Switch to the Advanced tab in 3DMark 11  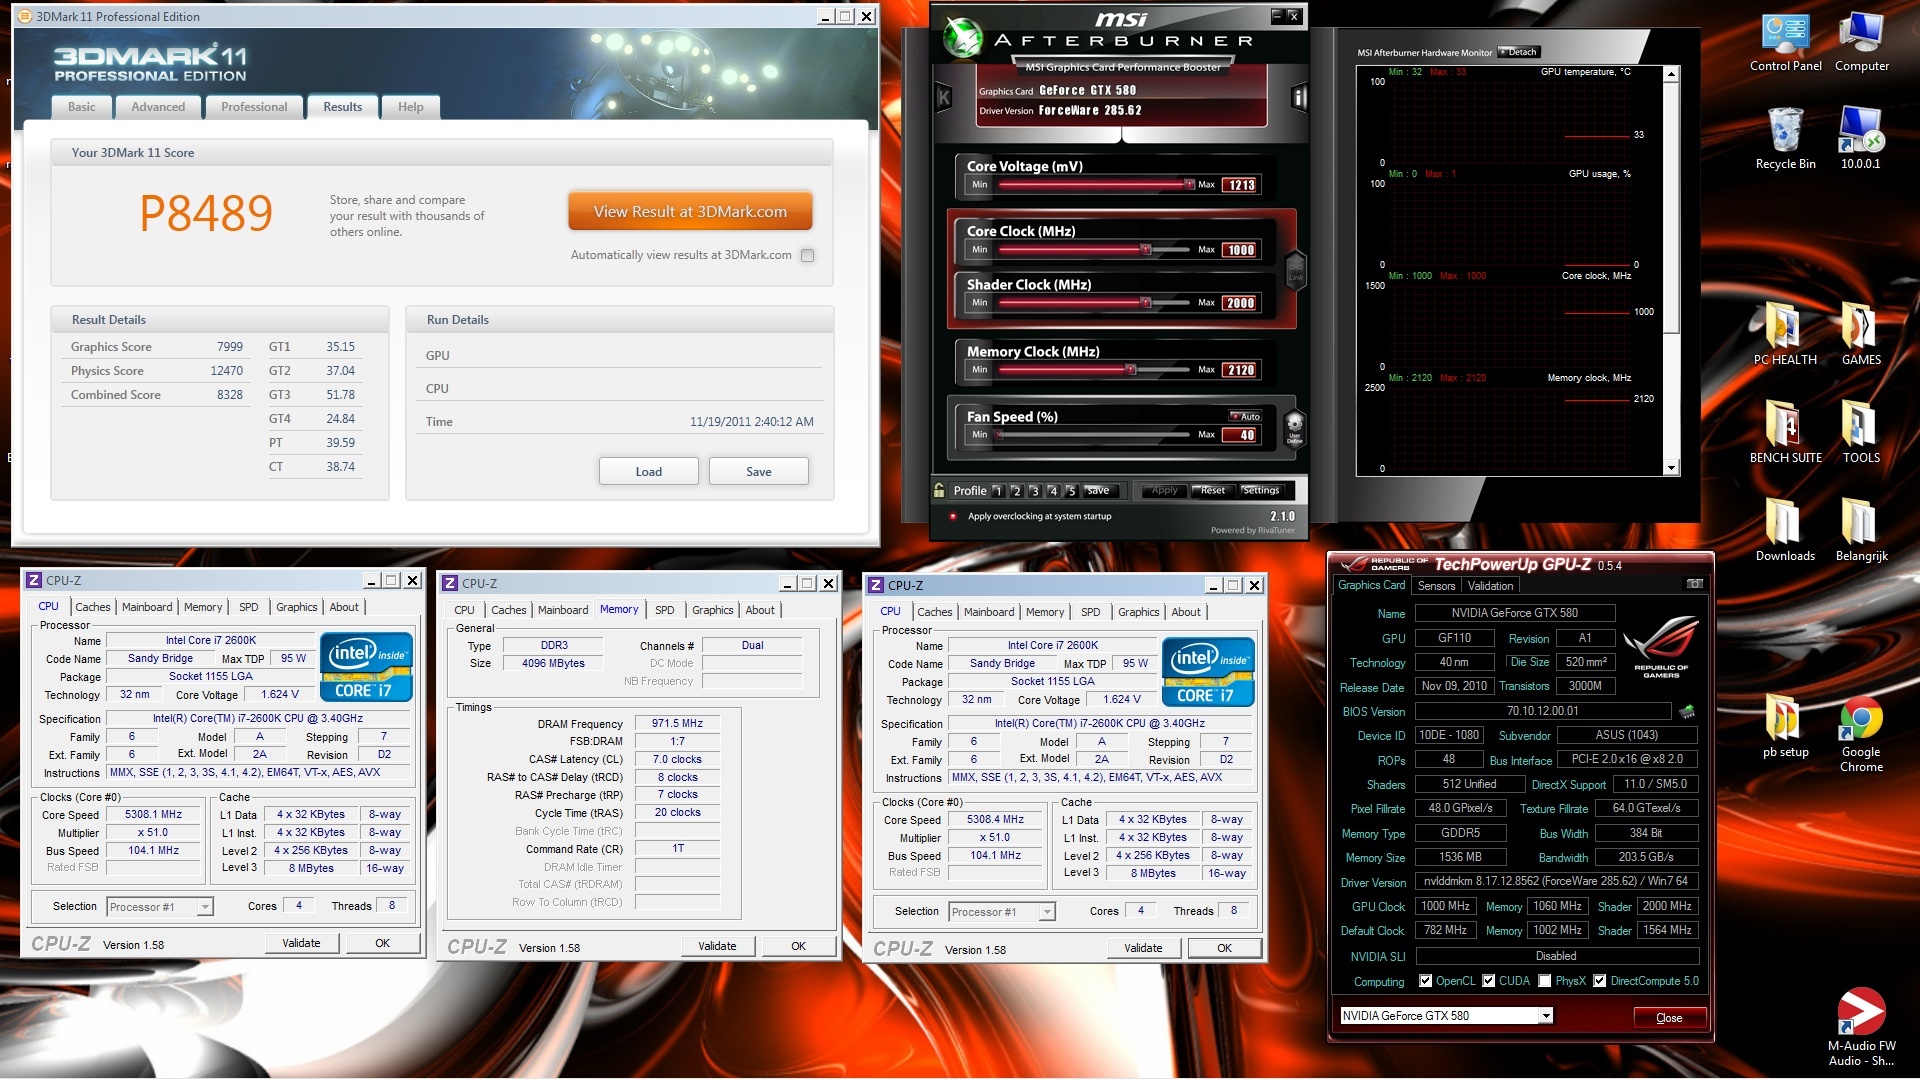158,107
